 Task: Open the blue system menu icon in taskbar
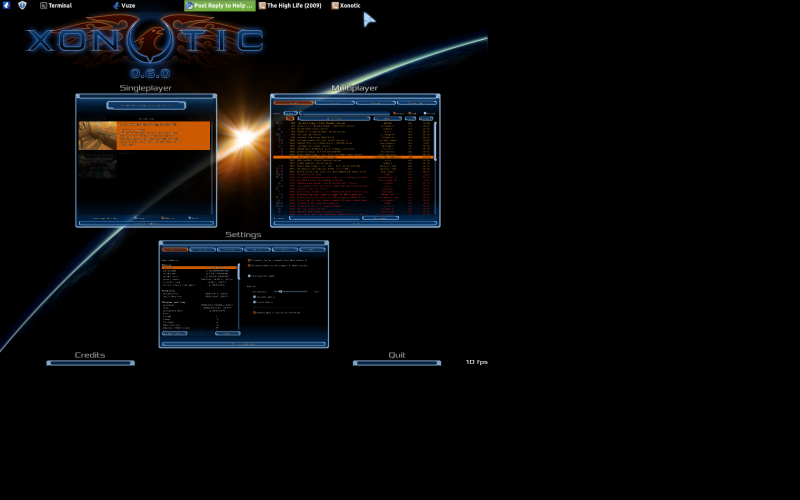6,5
